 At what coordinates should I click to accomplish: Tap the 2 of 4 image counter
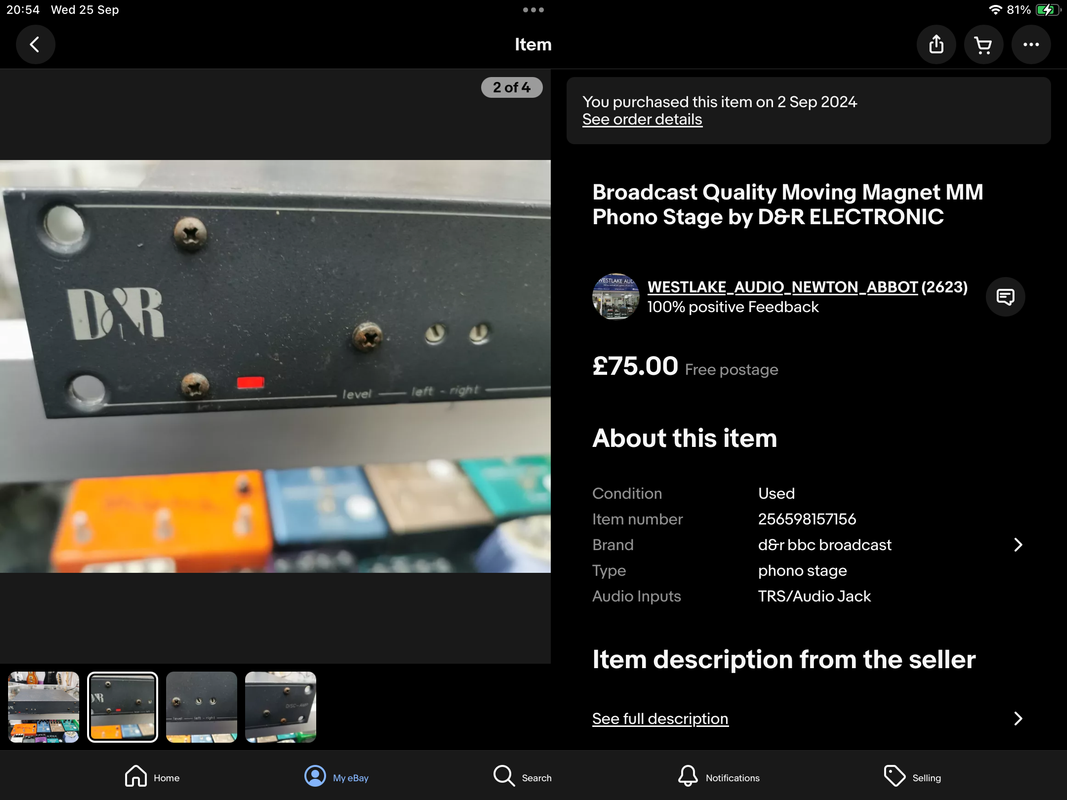pos(512,88)
